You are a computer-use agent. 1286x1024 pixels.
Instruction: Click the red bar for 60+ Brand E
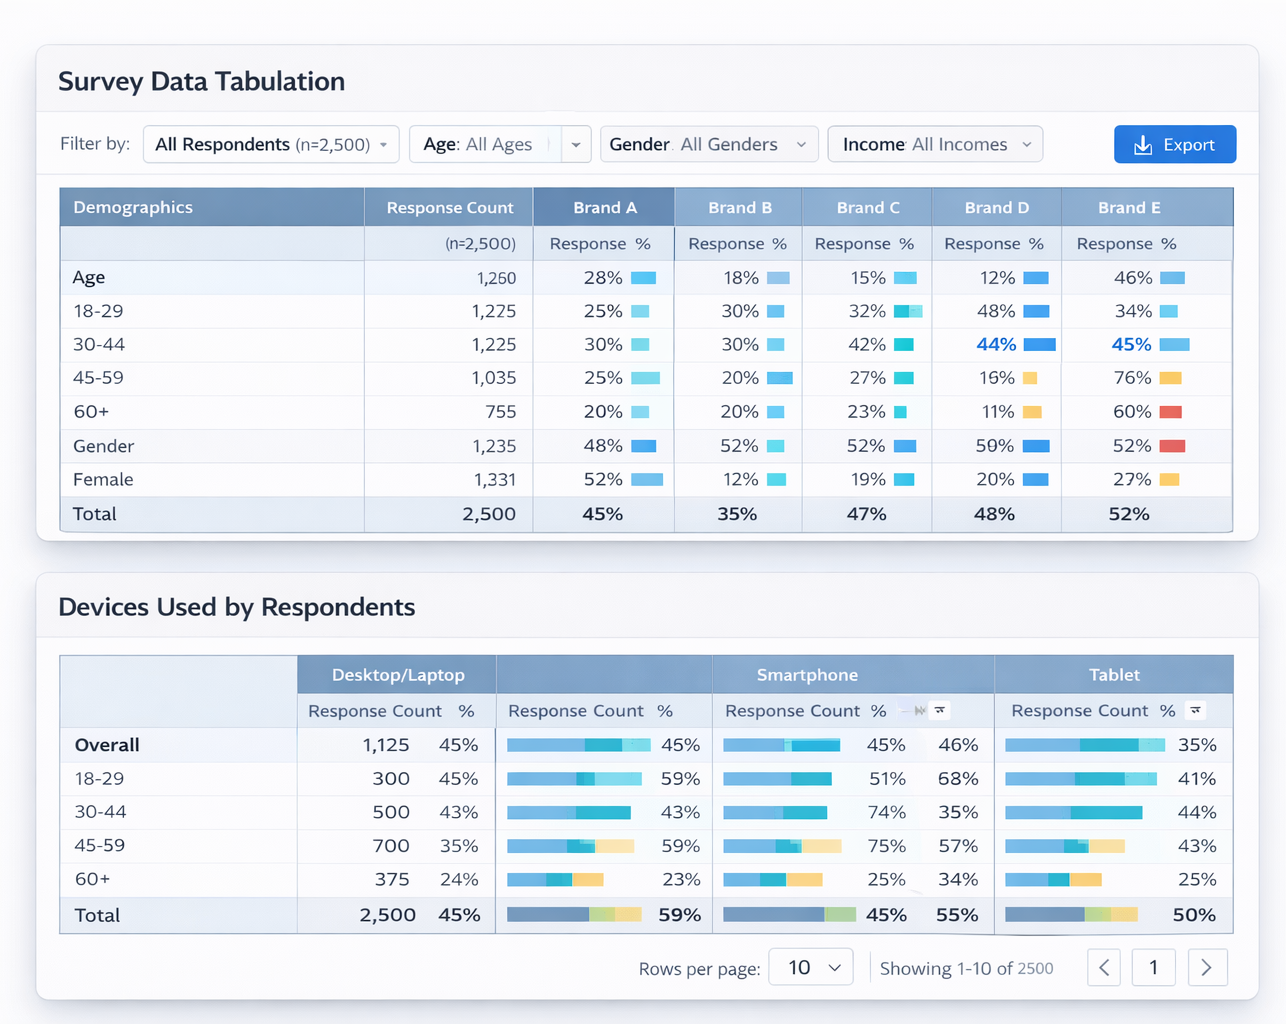click(1171, 412)
